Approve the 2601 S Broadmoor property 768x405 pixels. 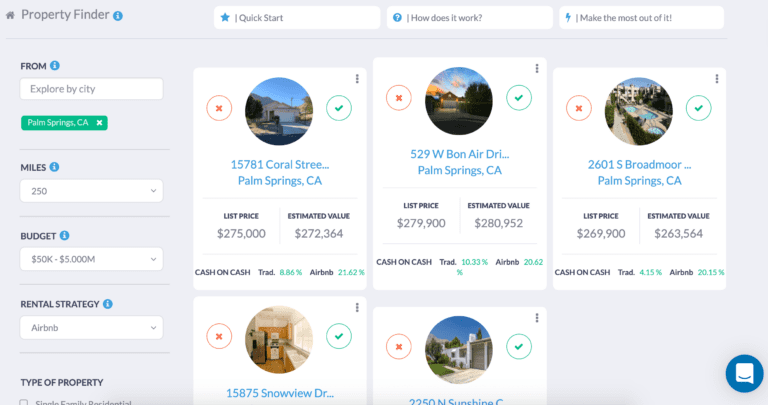699,108
